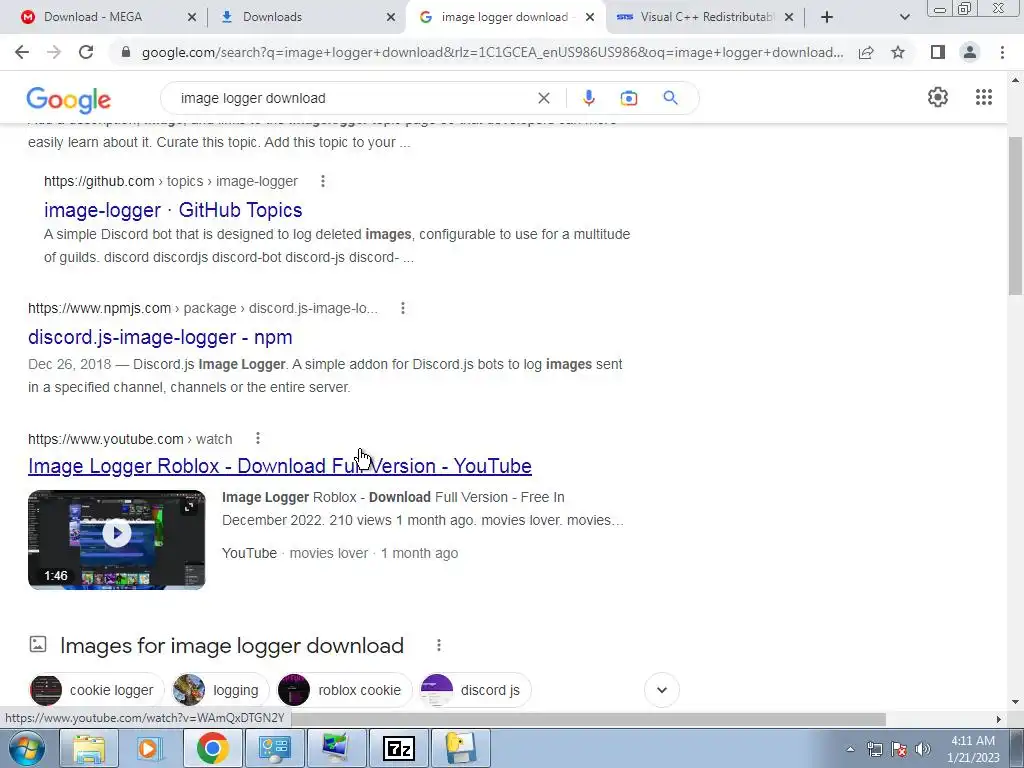Open 7-Zip from the taskbar
Screen dimensions: 1024x768
click(x=398, y=748)
